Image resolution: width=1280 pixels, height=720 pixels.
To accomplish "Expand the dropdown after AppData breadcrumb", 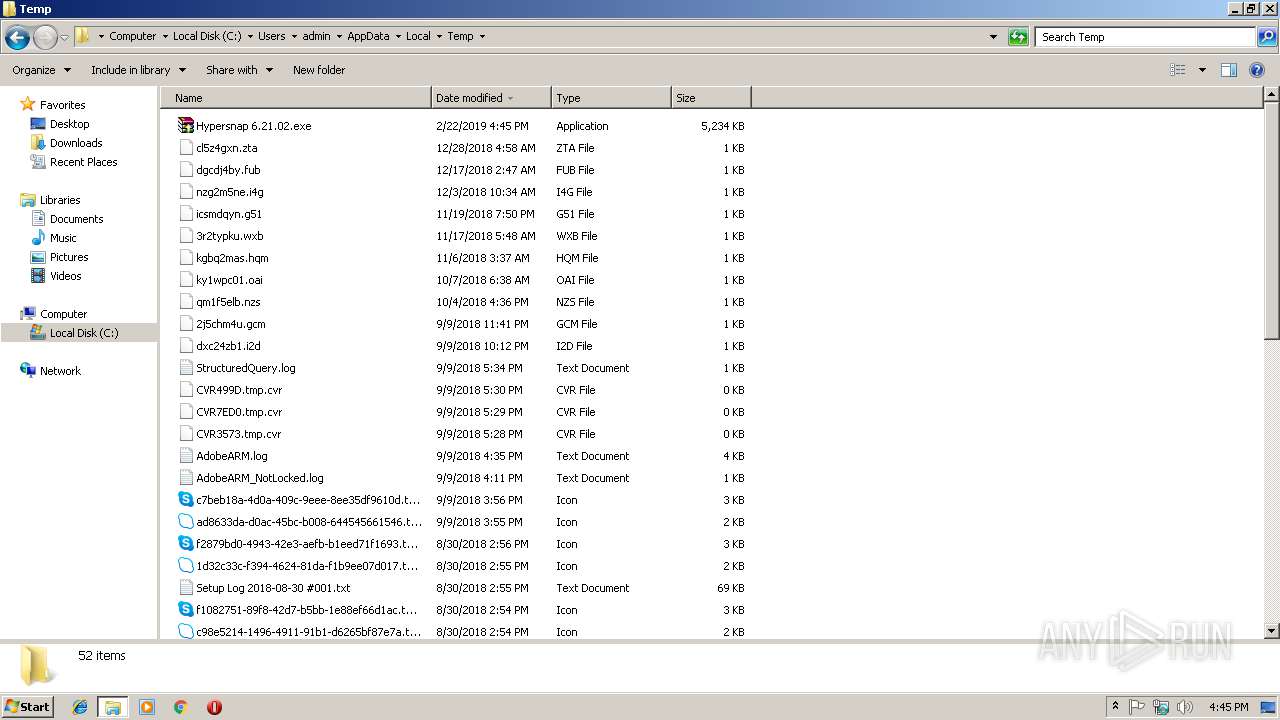I will [397, 36].
